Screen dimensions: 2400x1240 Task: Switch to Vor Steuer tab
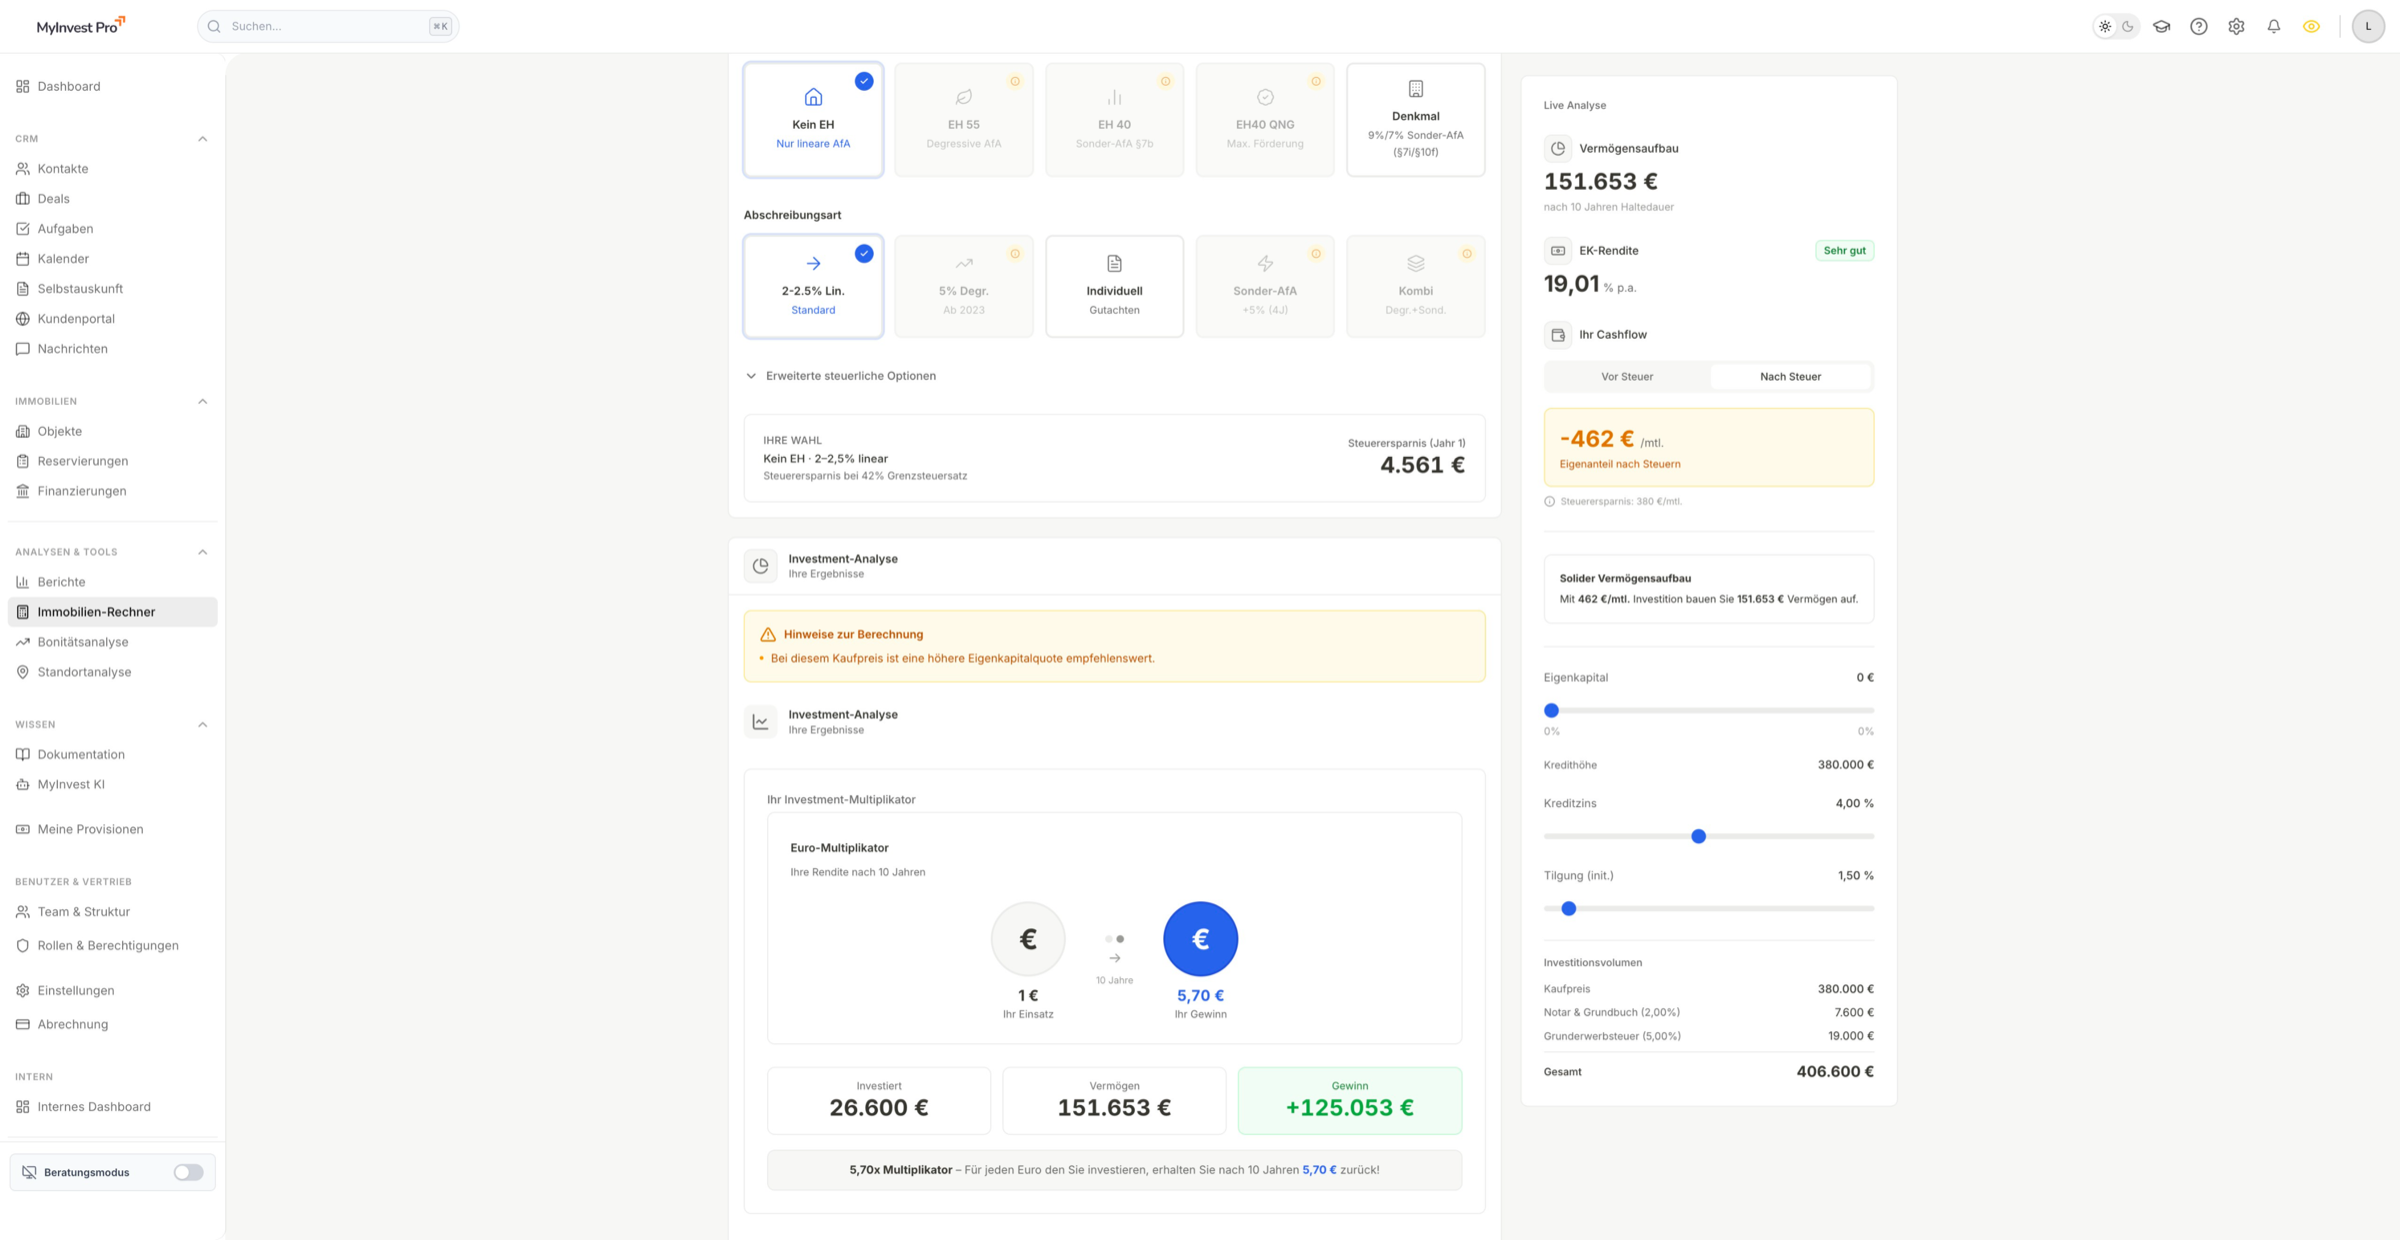(1627, 377)
